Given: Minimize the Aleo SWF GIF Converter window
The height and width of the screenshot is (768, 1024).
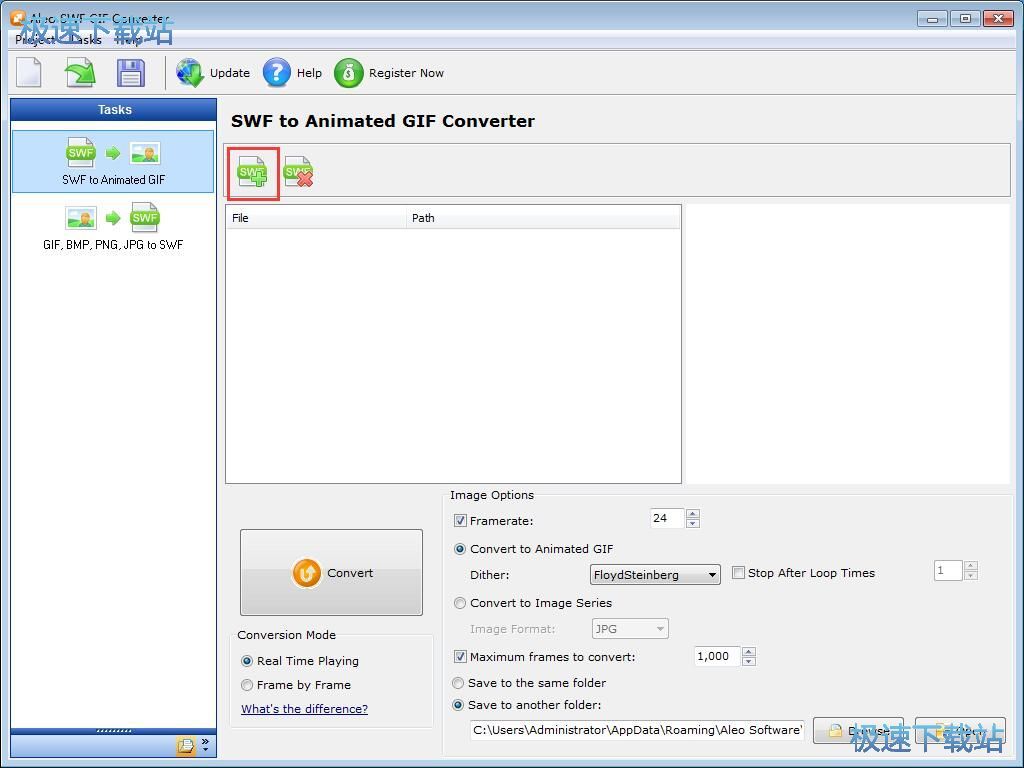Looking at the screenshot, I should 932,19.
